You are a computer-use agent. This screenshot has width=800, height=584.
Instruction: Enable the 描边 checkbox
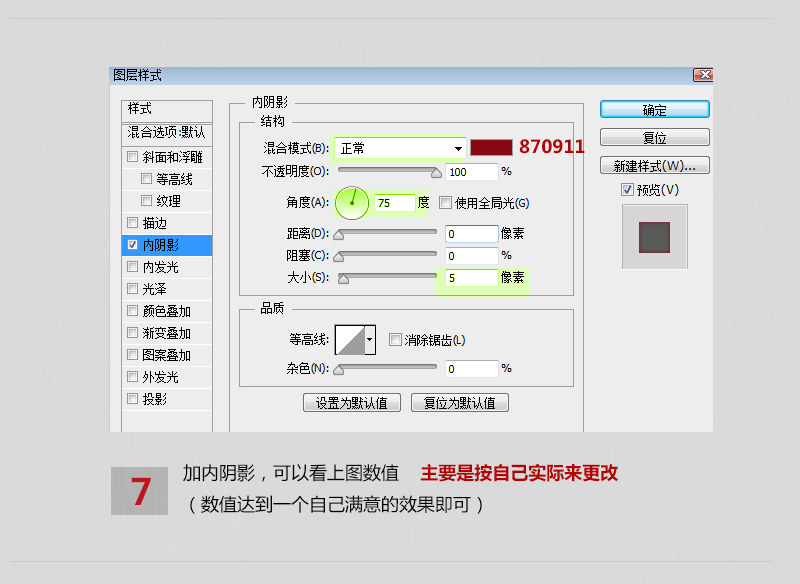click(133, 222)
